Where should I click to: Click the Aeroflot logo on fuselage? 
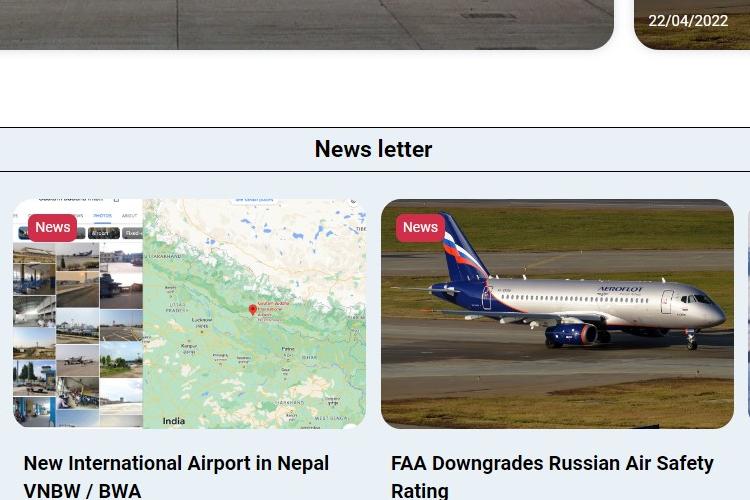pos(620,289)
